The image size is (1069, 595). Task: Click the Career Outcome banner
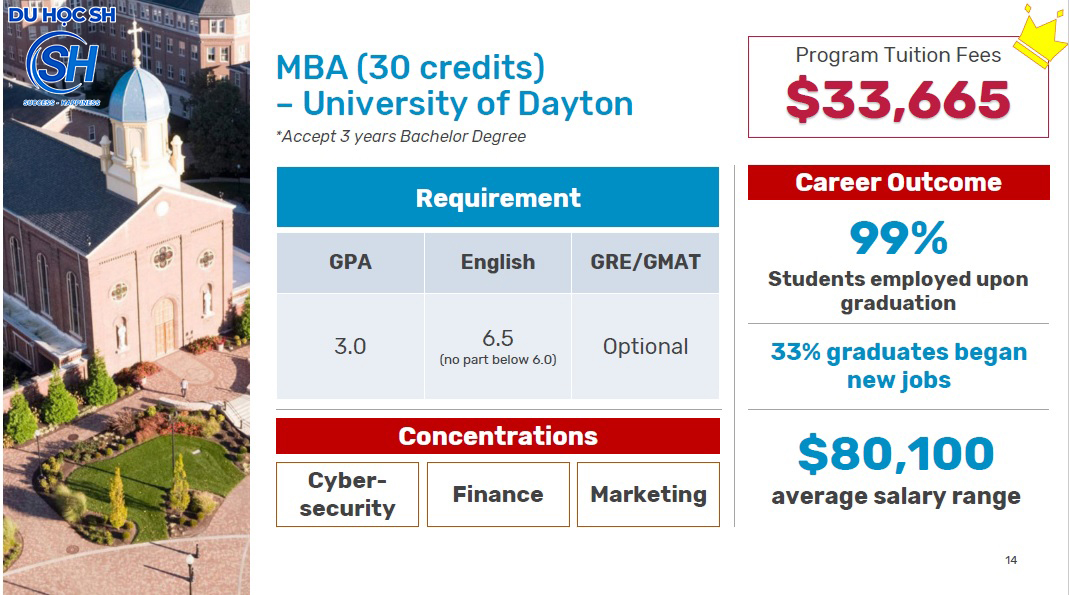(899, 182)
